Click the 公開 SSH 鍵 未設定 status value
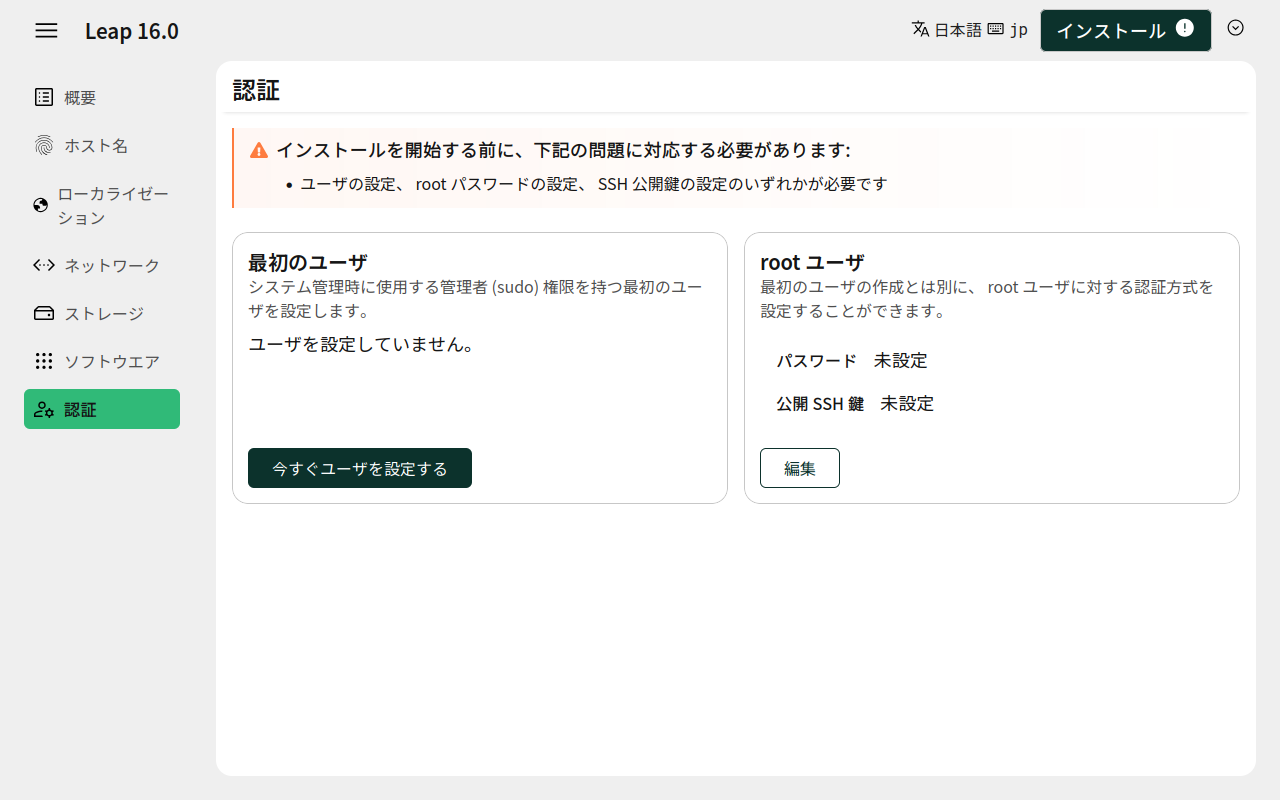Screen dimensions: 1280x800 pyautogui.click(x=907, y=404)
